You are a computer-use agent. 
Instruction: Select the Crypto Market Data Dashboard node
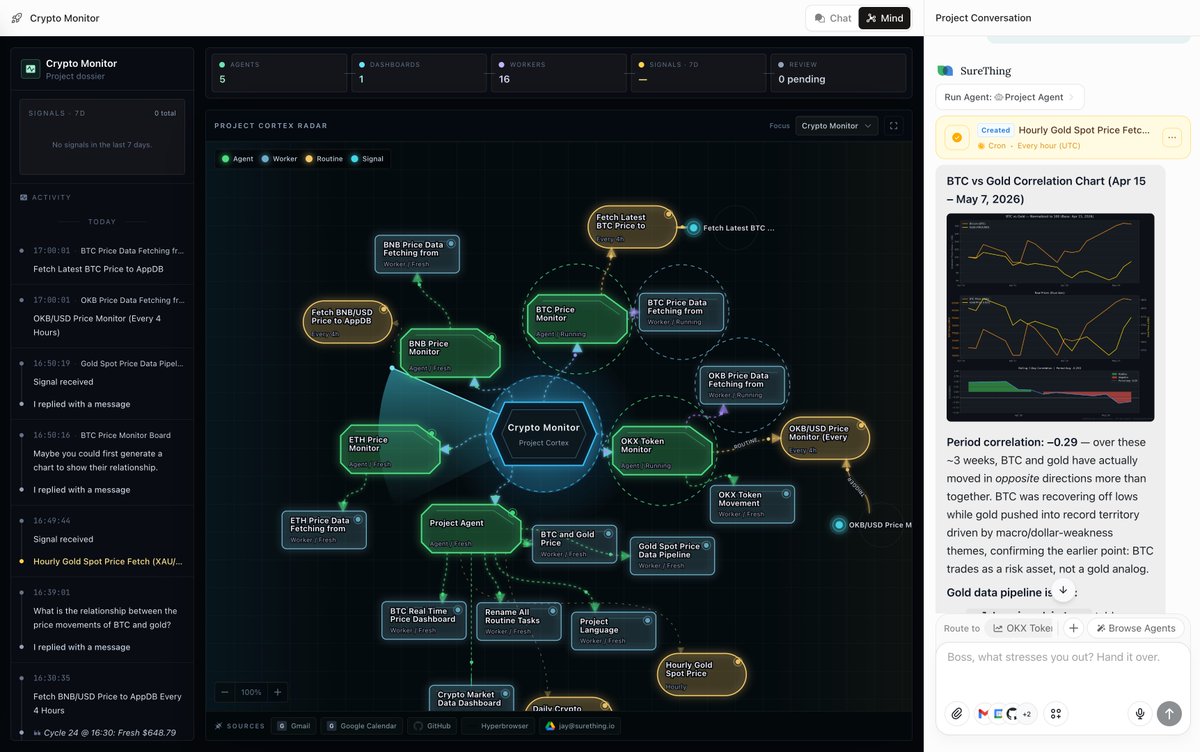pyautogui.click(x=472, y=698)
